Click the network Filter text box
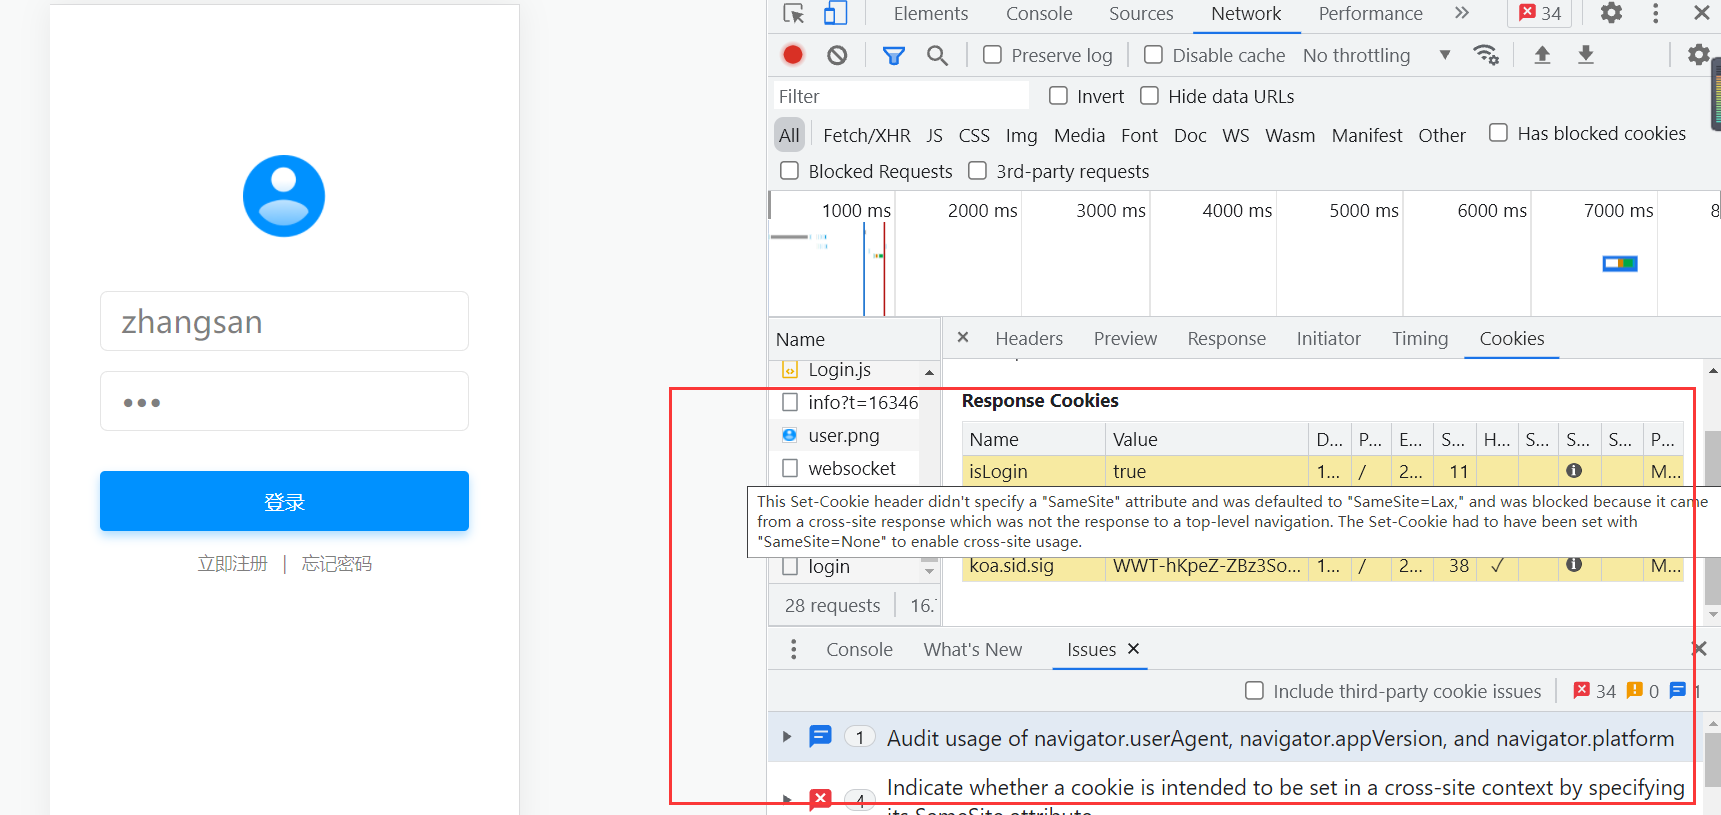This screenshot has width=1721, height=815. tap(900, 96)
